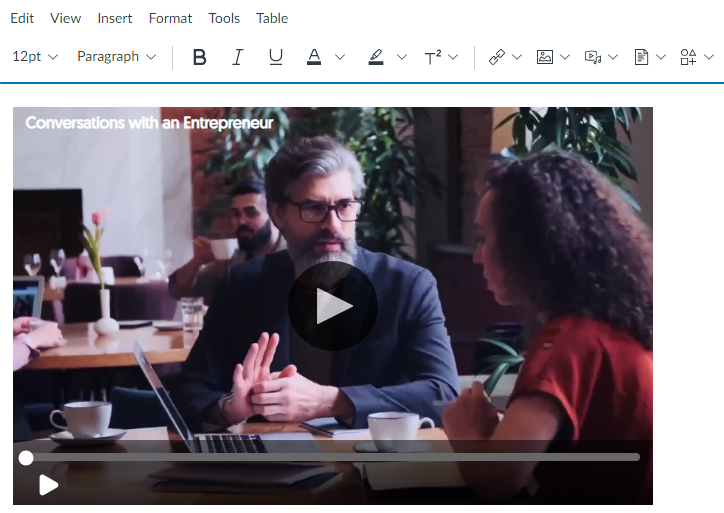Click the 'Conversations with an Entrepreneur' video title

(x=149, y=123)
